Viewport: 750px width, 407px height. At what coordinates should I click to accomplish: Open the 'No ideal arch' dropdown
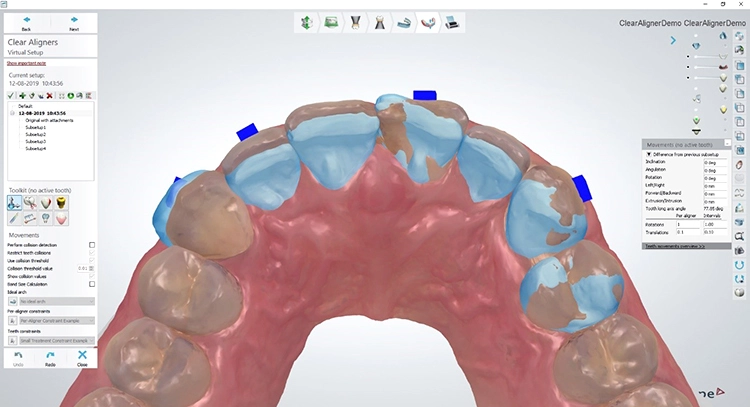click(56, 301)
